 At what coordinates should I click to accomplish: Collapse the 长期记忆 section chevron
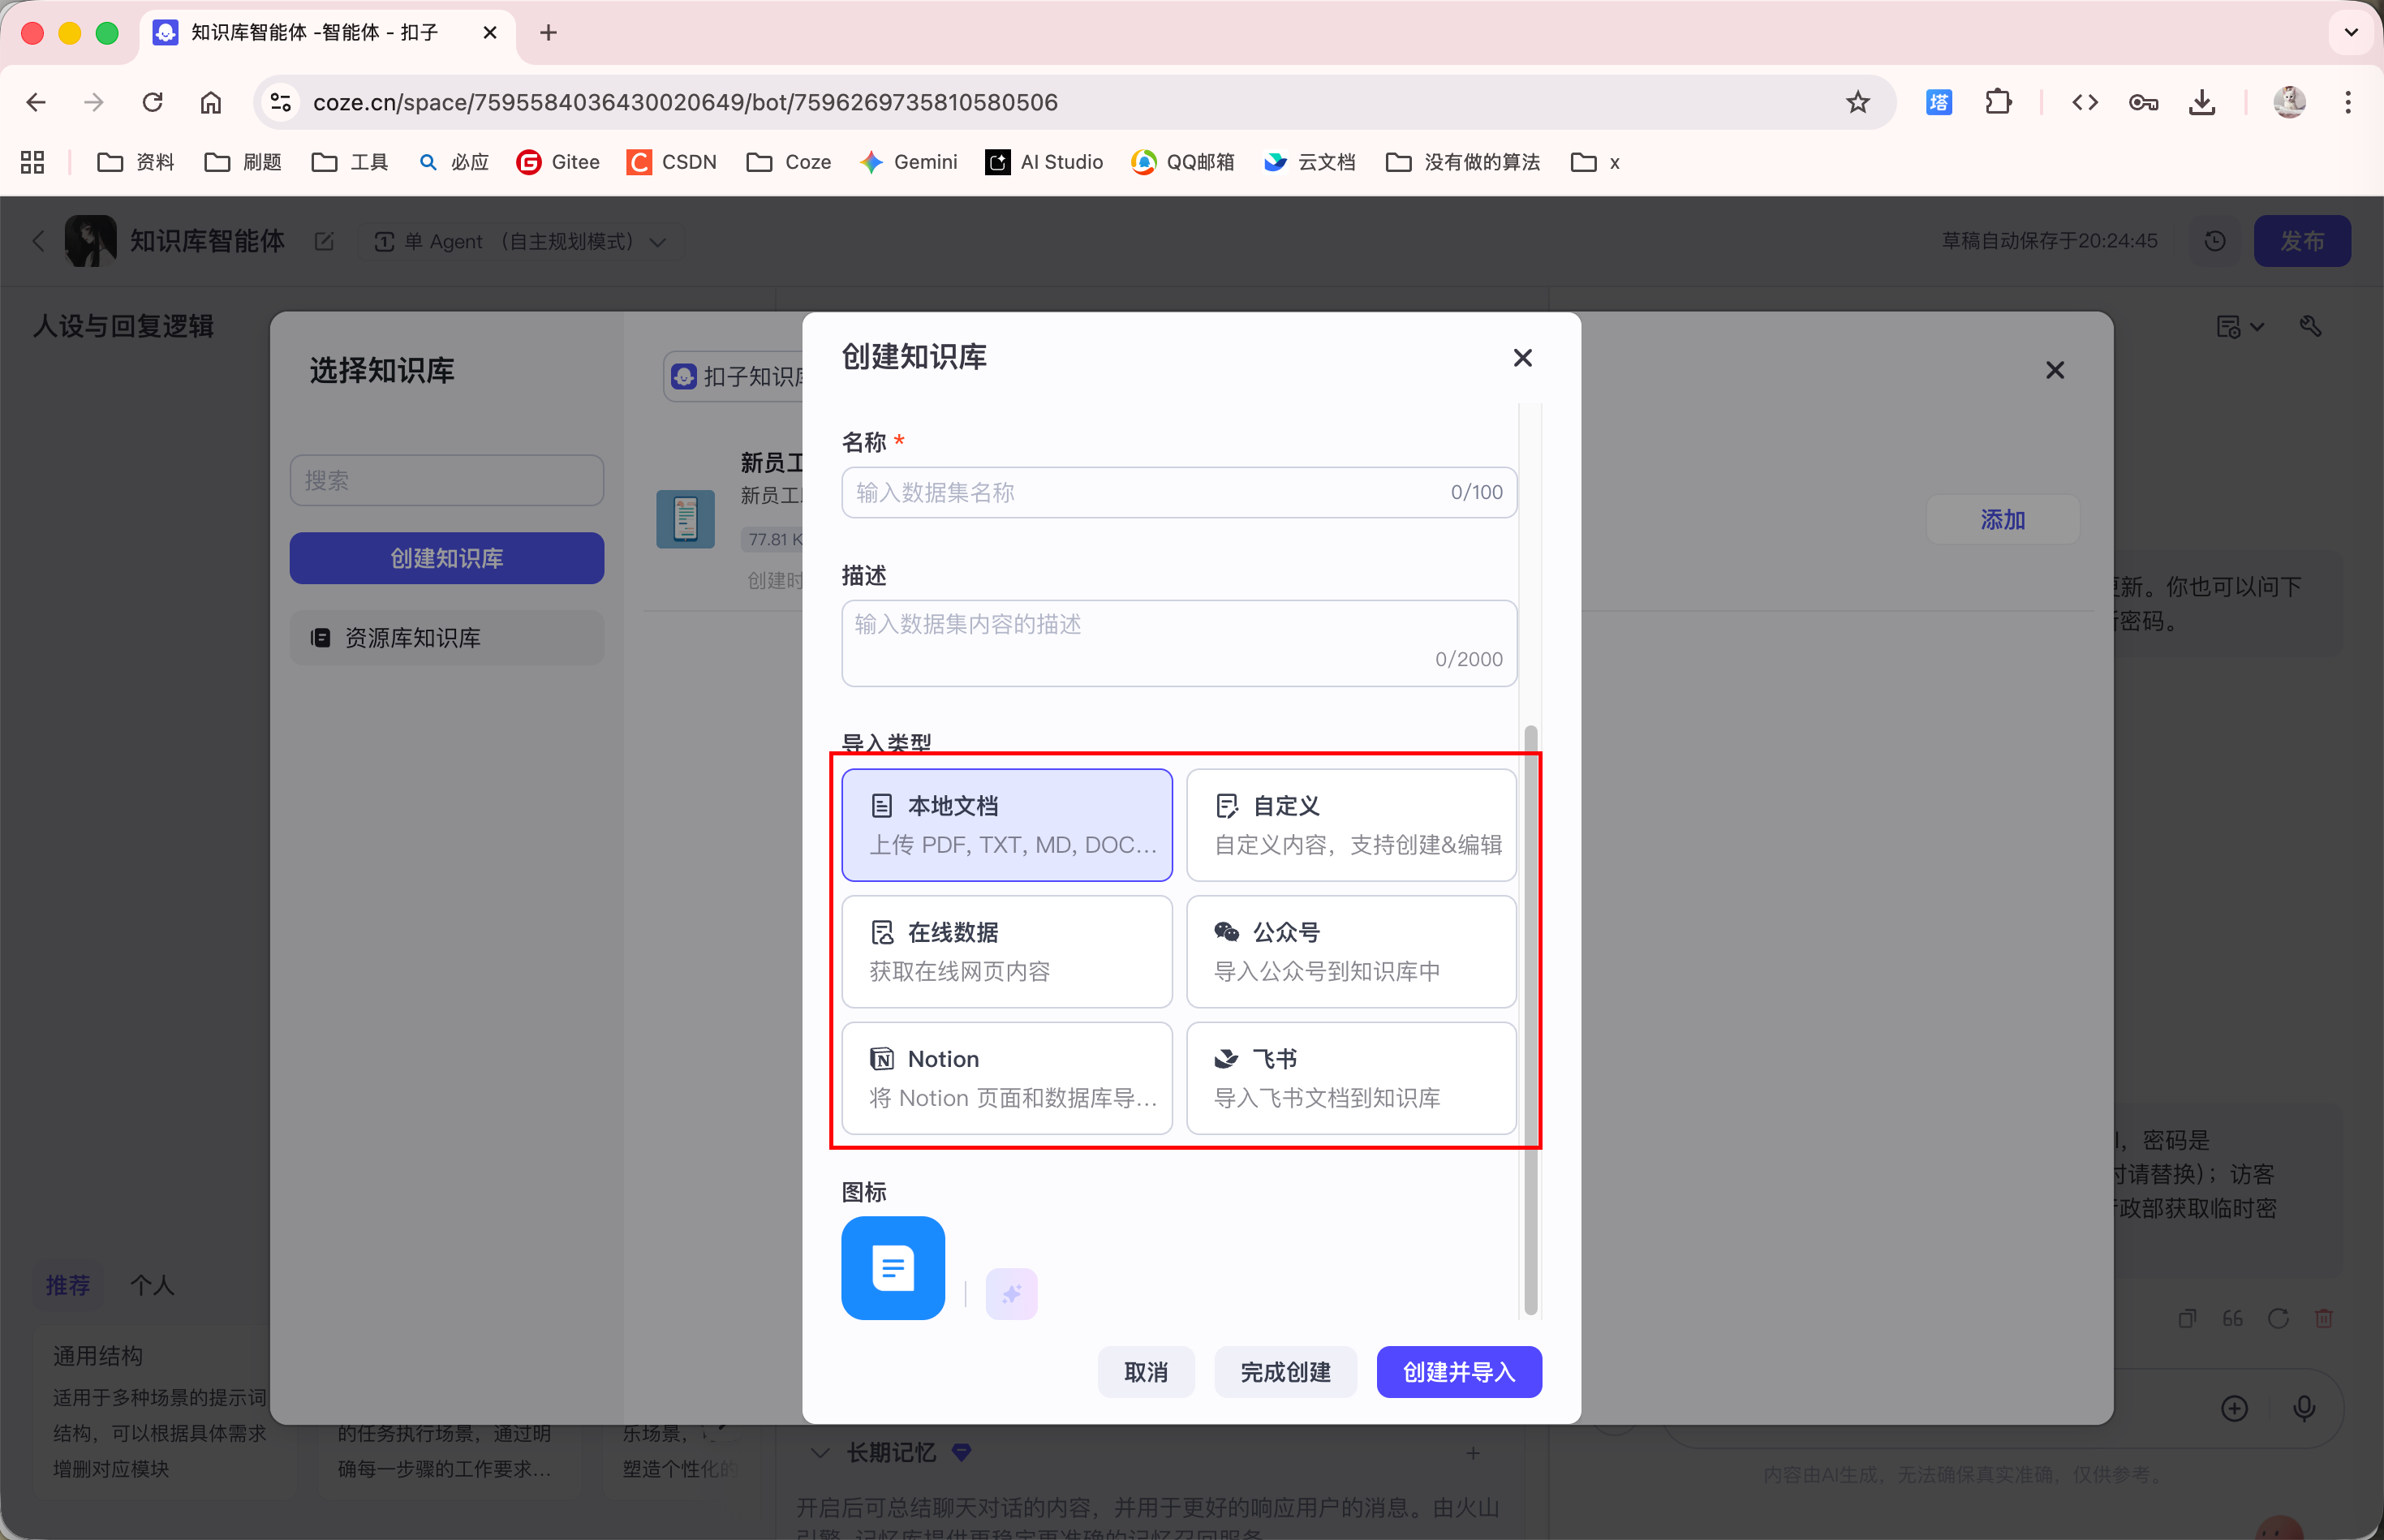pyautogui.click(x=820, y=1452)
